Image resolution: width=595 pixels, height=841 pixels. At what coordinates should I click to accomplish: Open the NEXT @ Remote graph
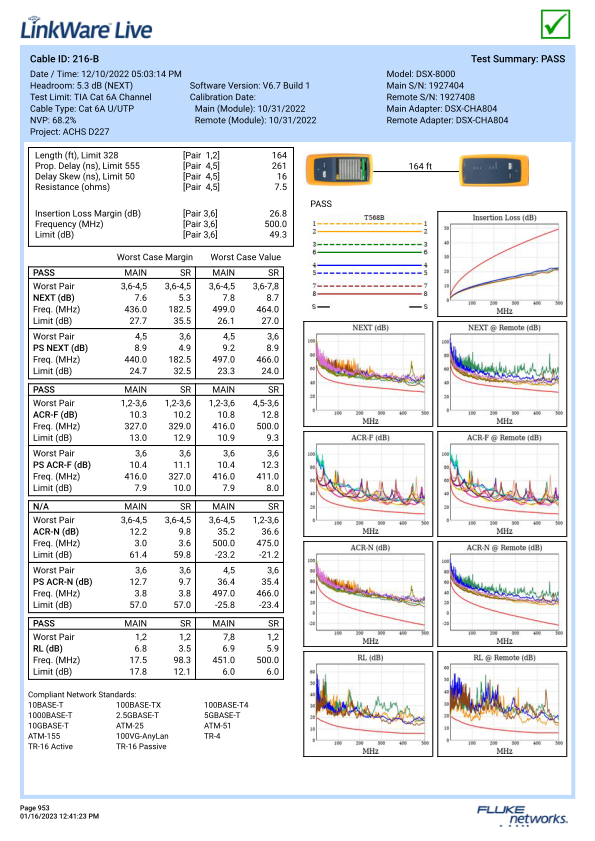click(x=502, y=374)
